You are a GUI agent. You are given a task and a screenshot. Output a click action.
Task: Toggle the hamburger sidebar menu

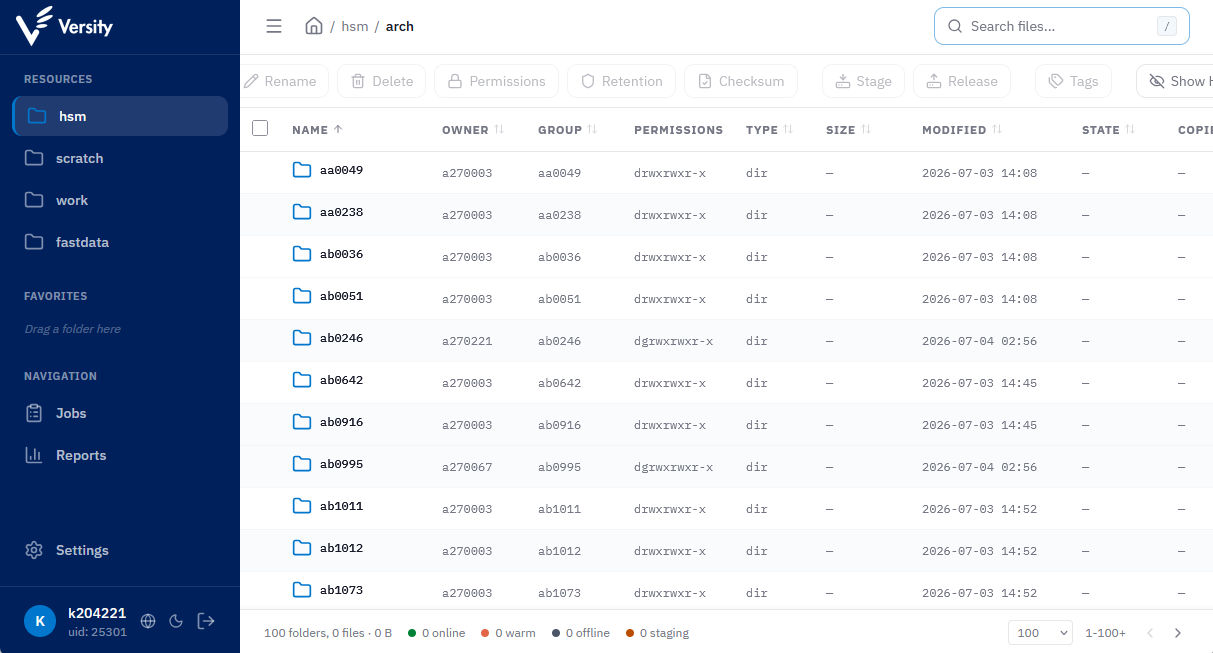tap(274, 26)
